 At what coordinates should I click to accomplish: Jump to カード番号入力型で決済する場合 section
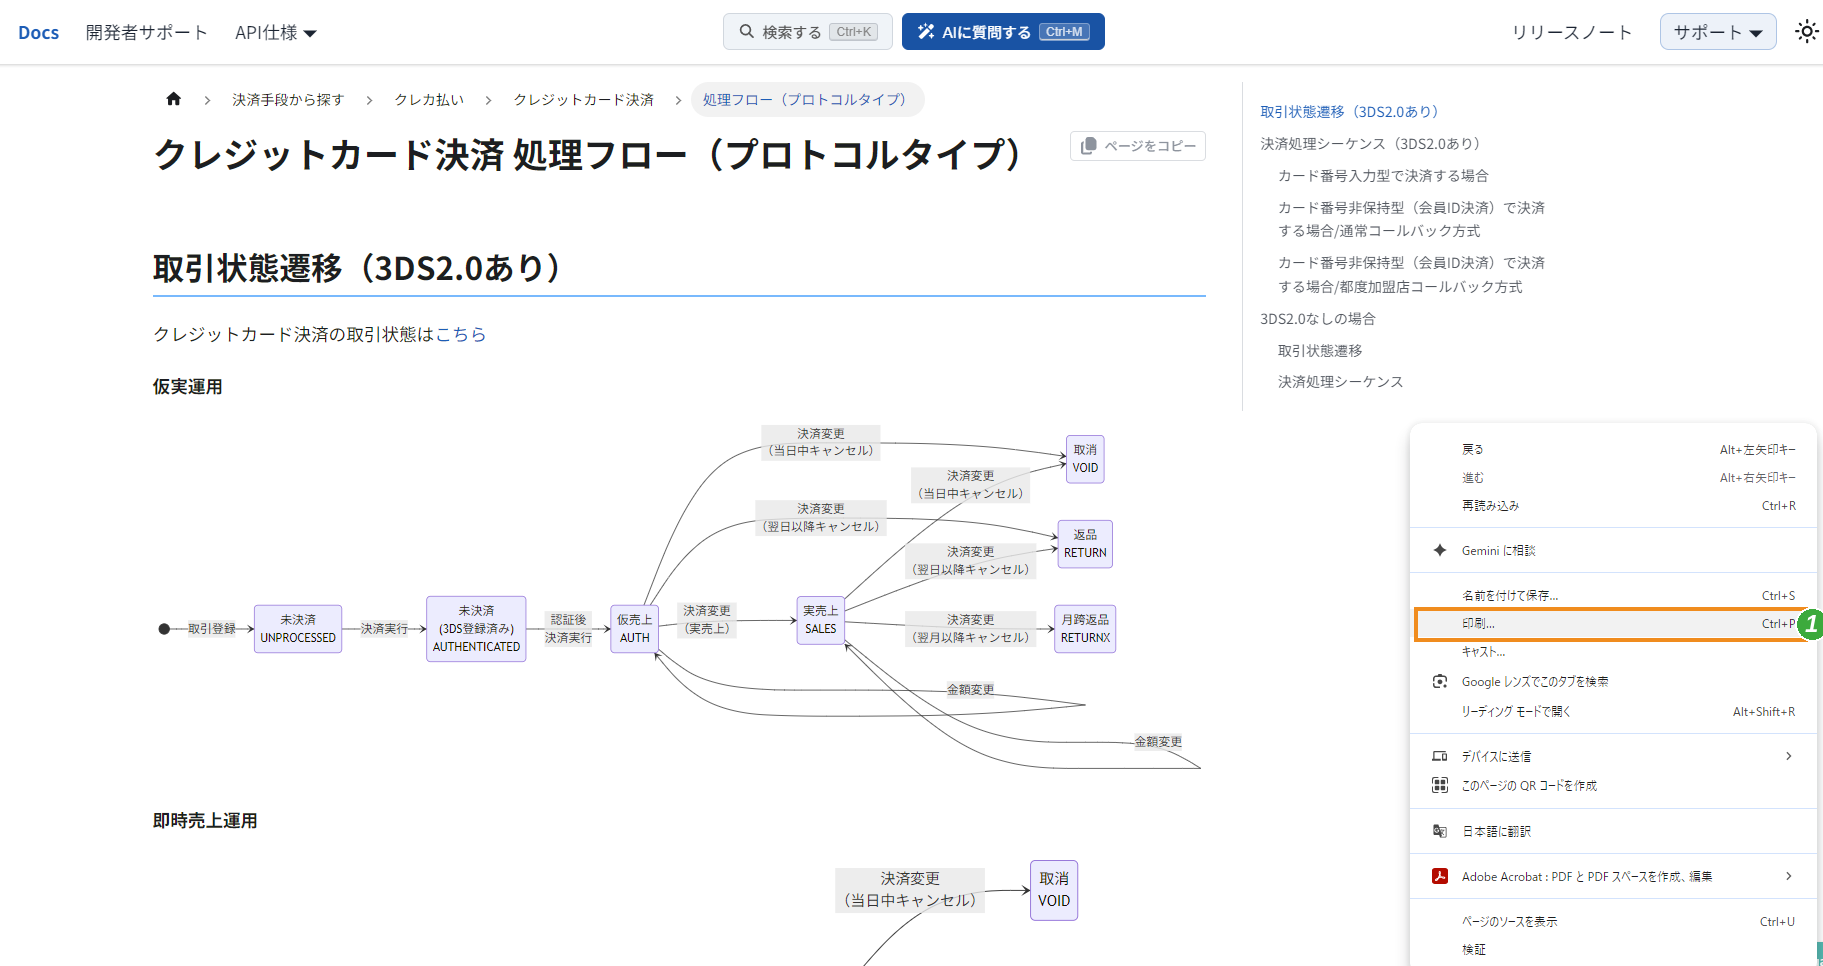click(x=1383, y=176)
